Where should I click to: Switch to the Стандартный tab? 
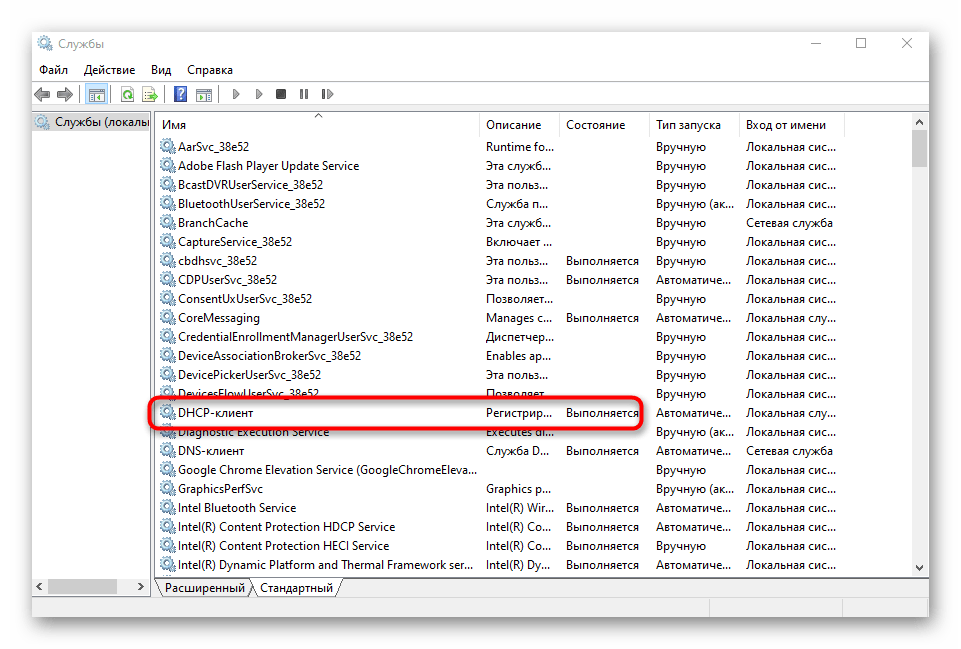(x=296, y=588)
